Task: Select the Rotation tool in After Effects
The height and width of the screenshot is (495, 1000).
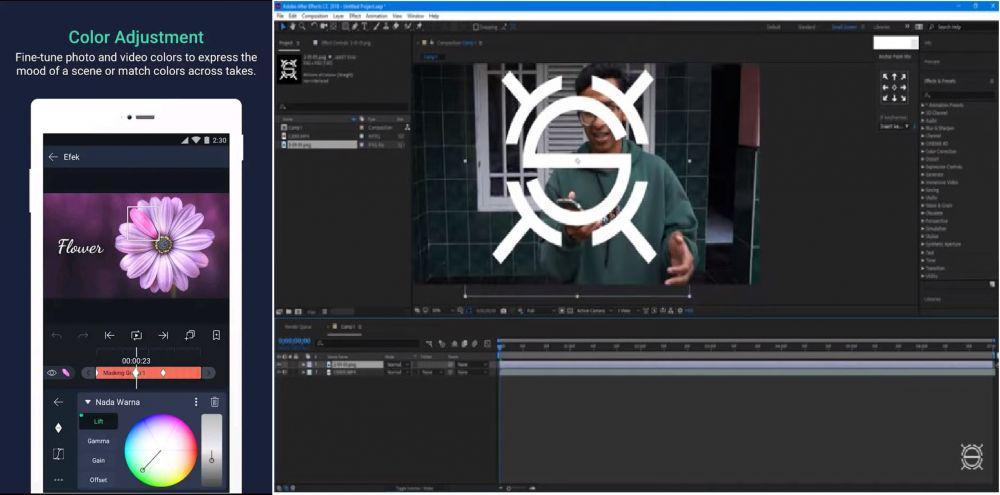Action: pyautogui.click(x=314, y=27)
